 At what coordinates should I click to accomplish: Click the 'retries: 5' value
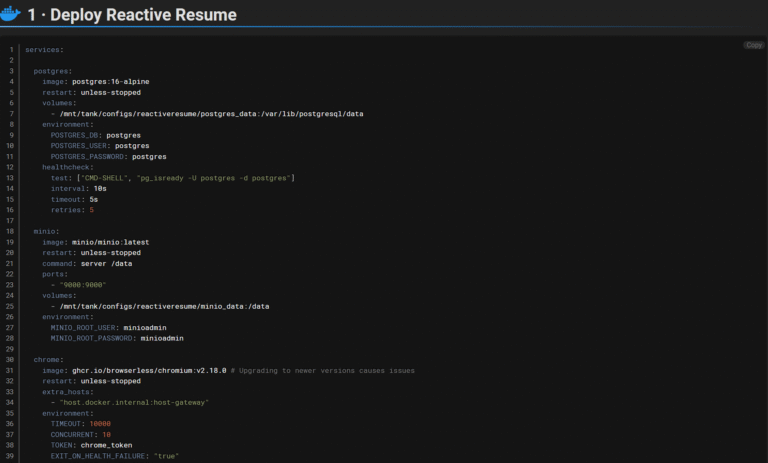tap(91, 210)
